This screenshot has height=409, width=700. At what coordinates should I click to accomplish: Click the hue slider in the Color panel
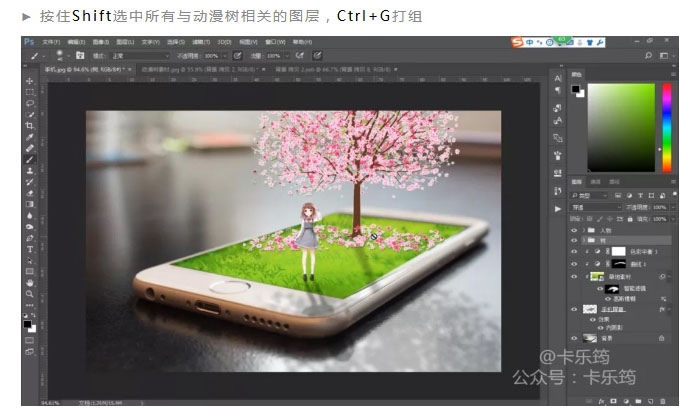tap(667, 127)
